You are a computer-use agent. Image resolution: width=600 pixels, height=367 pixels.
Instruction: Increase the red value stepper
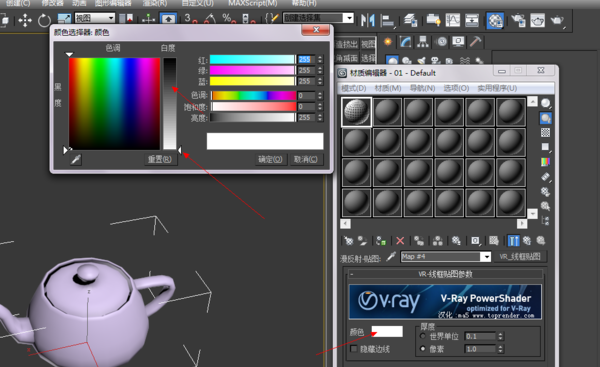pos(320,57)
